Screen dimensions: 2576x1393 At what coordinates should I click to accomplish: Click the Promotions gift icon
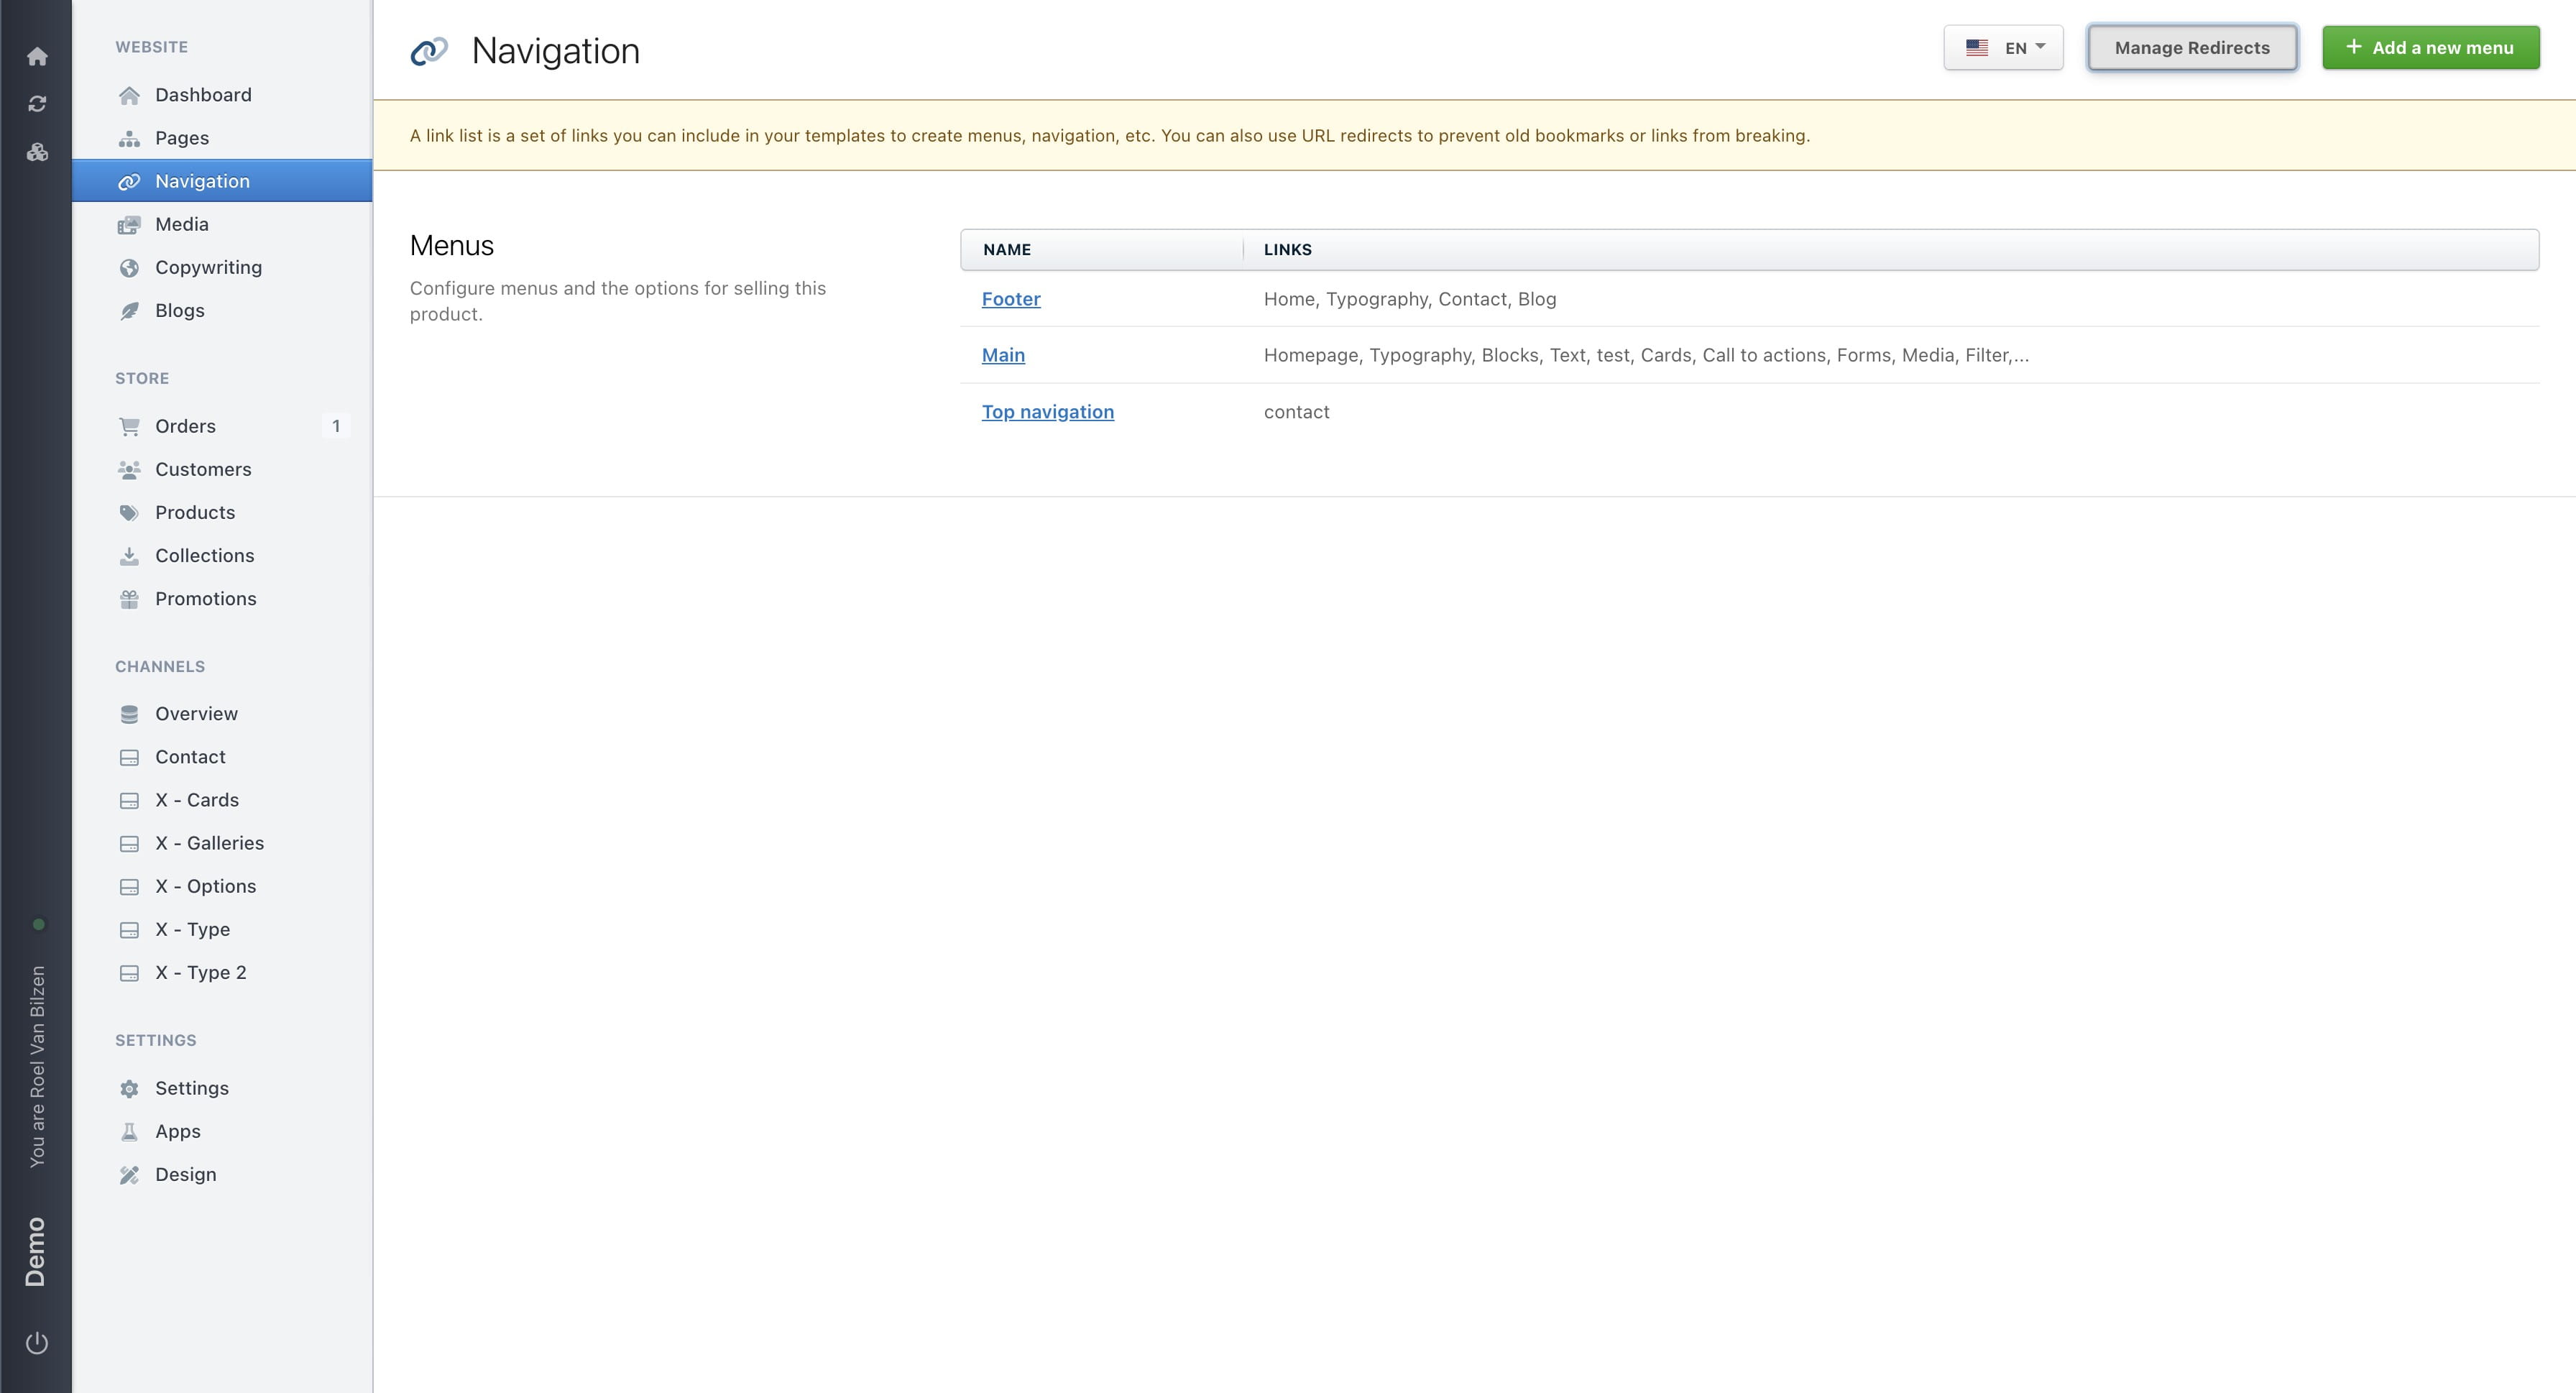[129, 599]
